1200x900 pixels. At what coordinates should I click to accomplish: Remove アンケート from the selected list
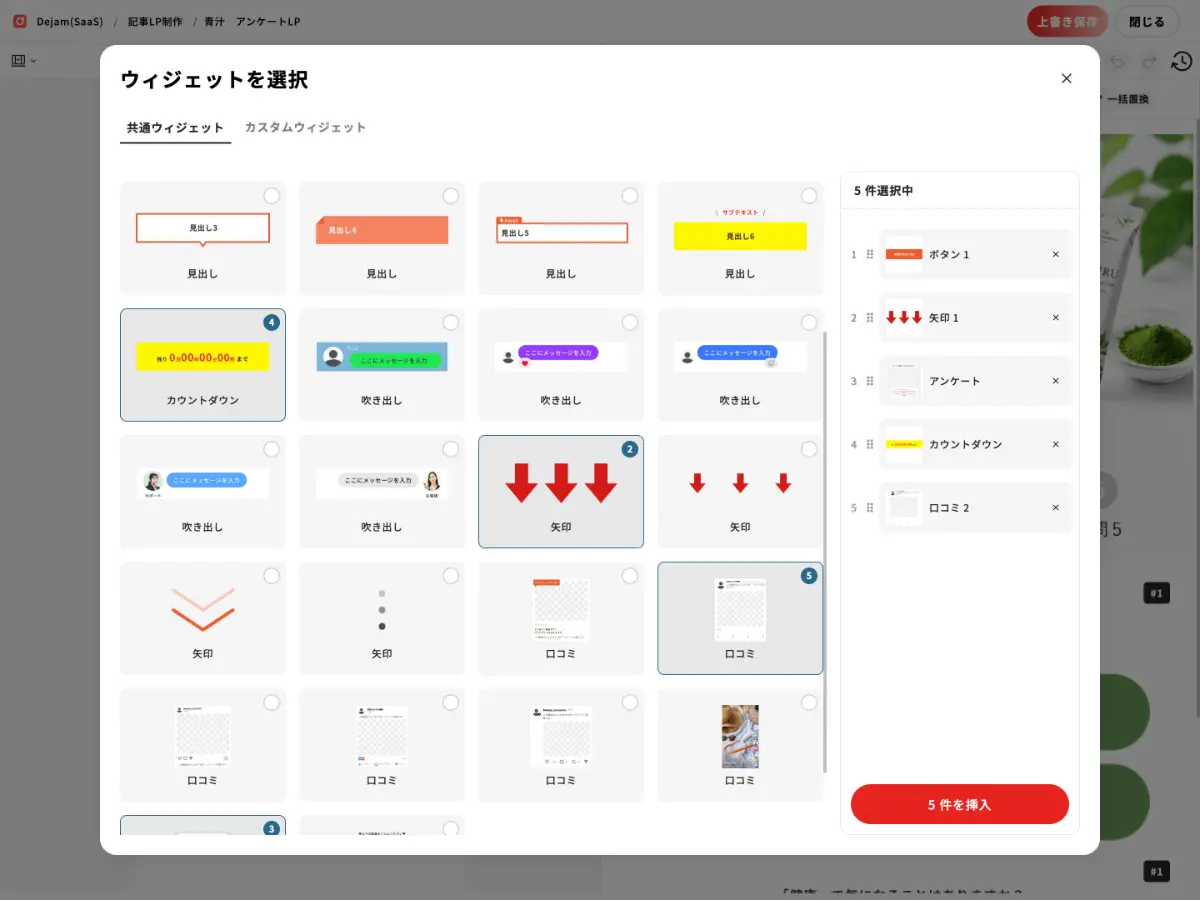pyautogui.click(x=1055, y=381)
